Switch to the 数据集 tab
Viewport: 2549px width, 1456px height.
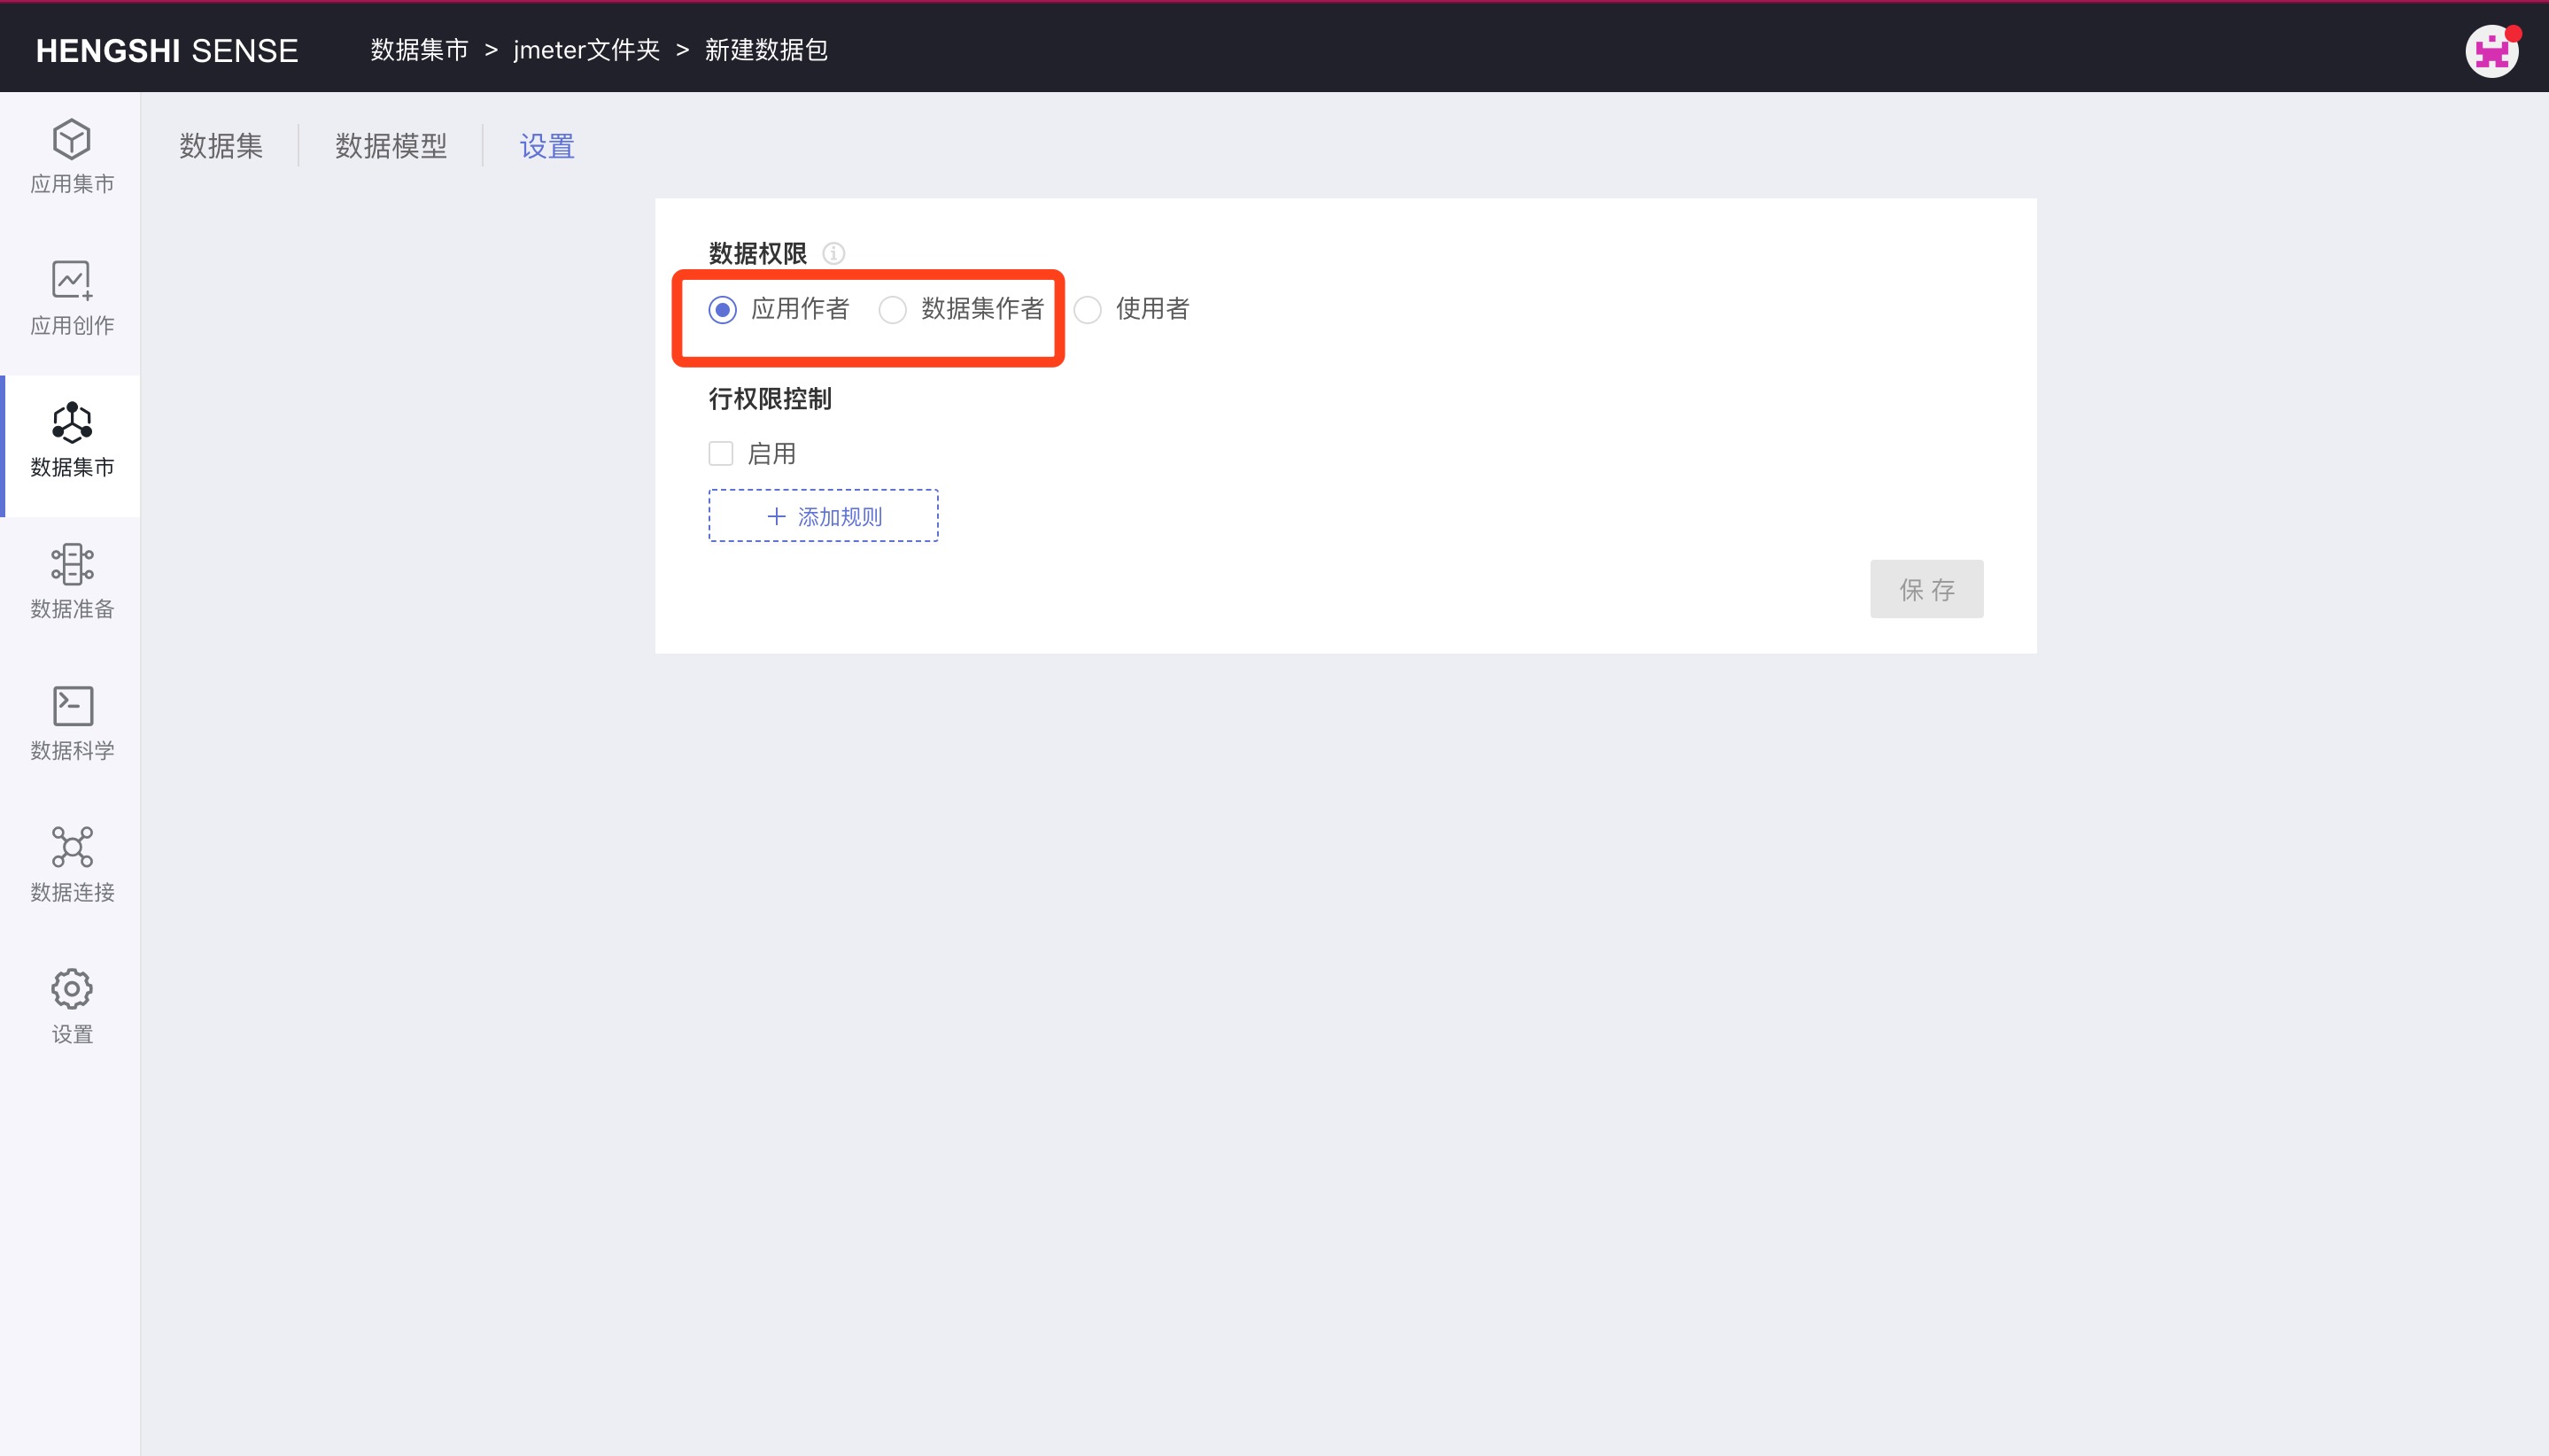(x=221, y=146)
